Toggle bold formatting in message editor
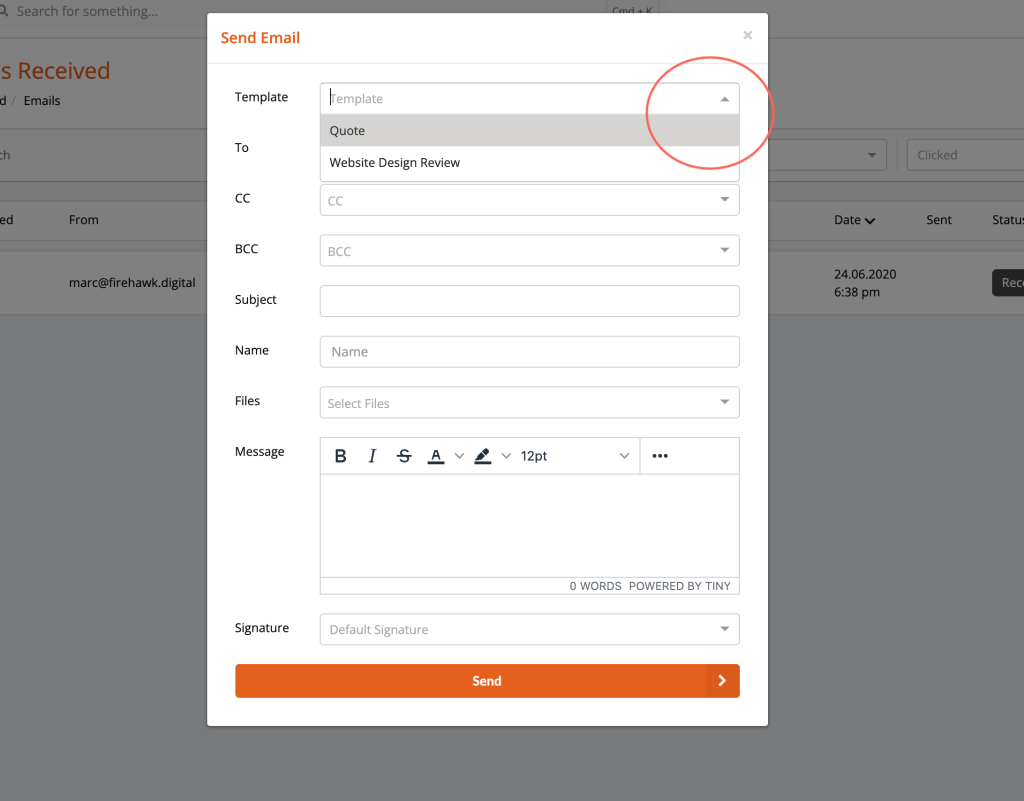 (x=340, y=456)
